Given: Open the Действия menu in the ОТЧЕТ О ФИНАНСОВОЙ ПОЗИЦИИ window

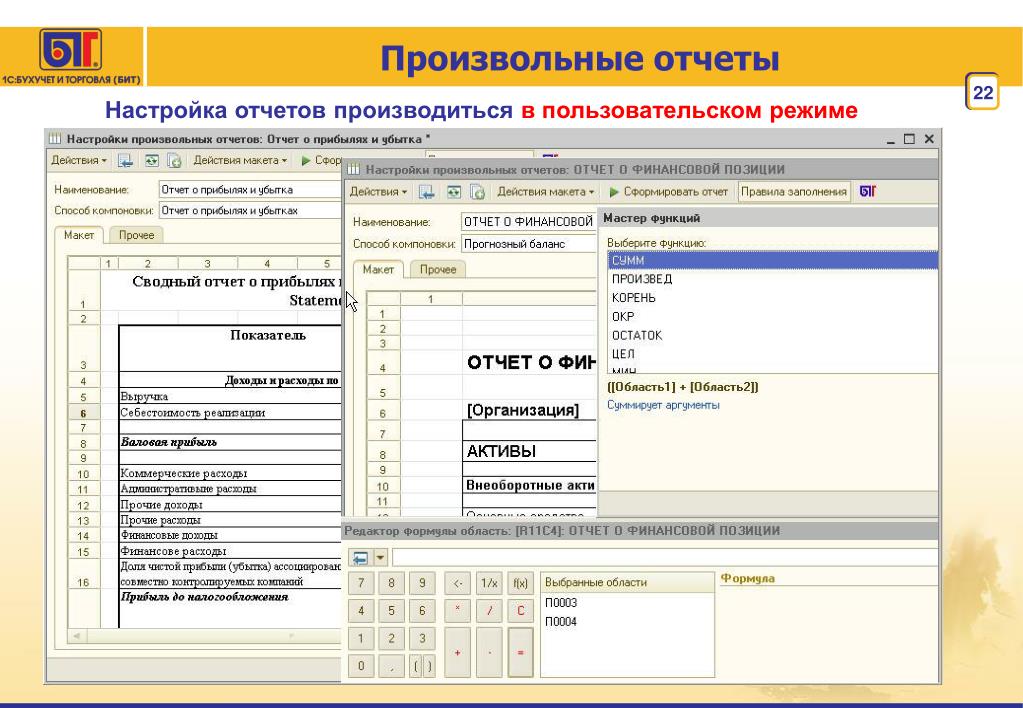Looking at the screenshot, I should 378,192.
